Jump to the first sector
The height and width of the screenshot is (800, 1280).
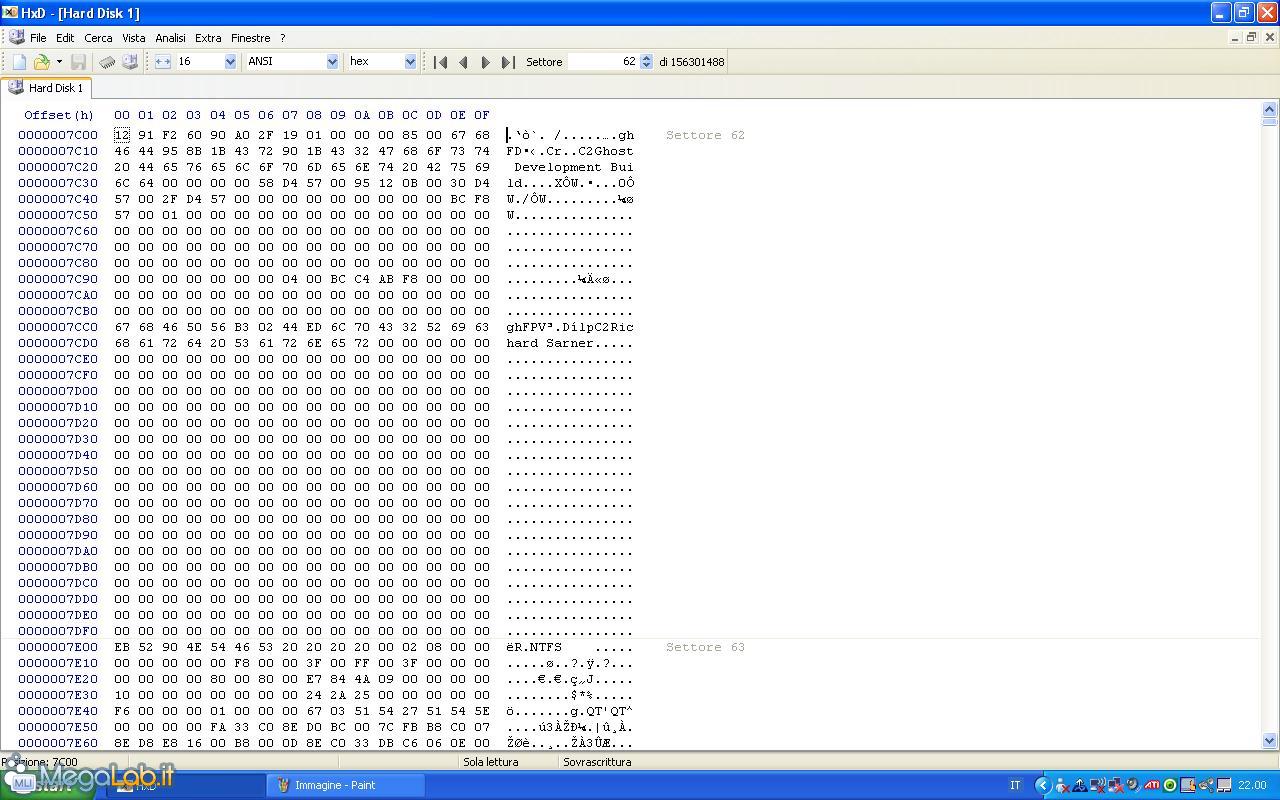440,62
